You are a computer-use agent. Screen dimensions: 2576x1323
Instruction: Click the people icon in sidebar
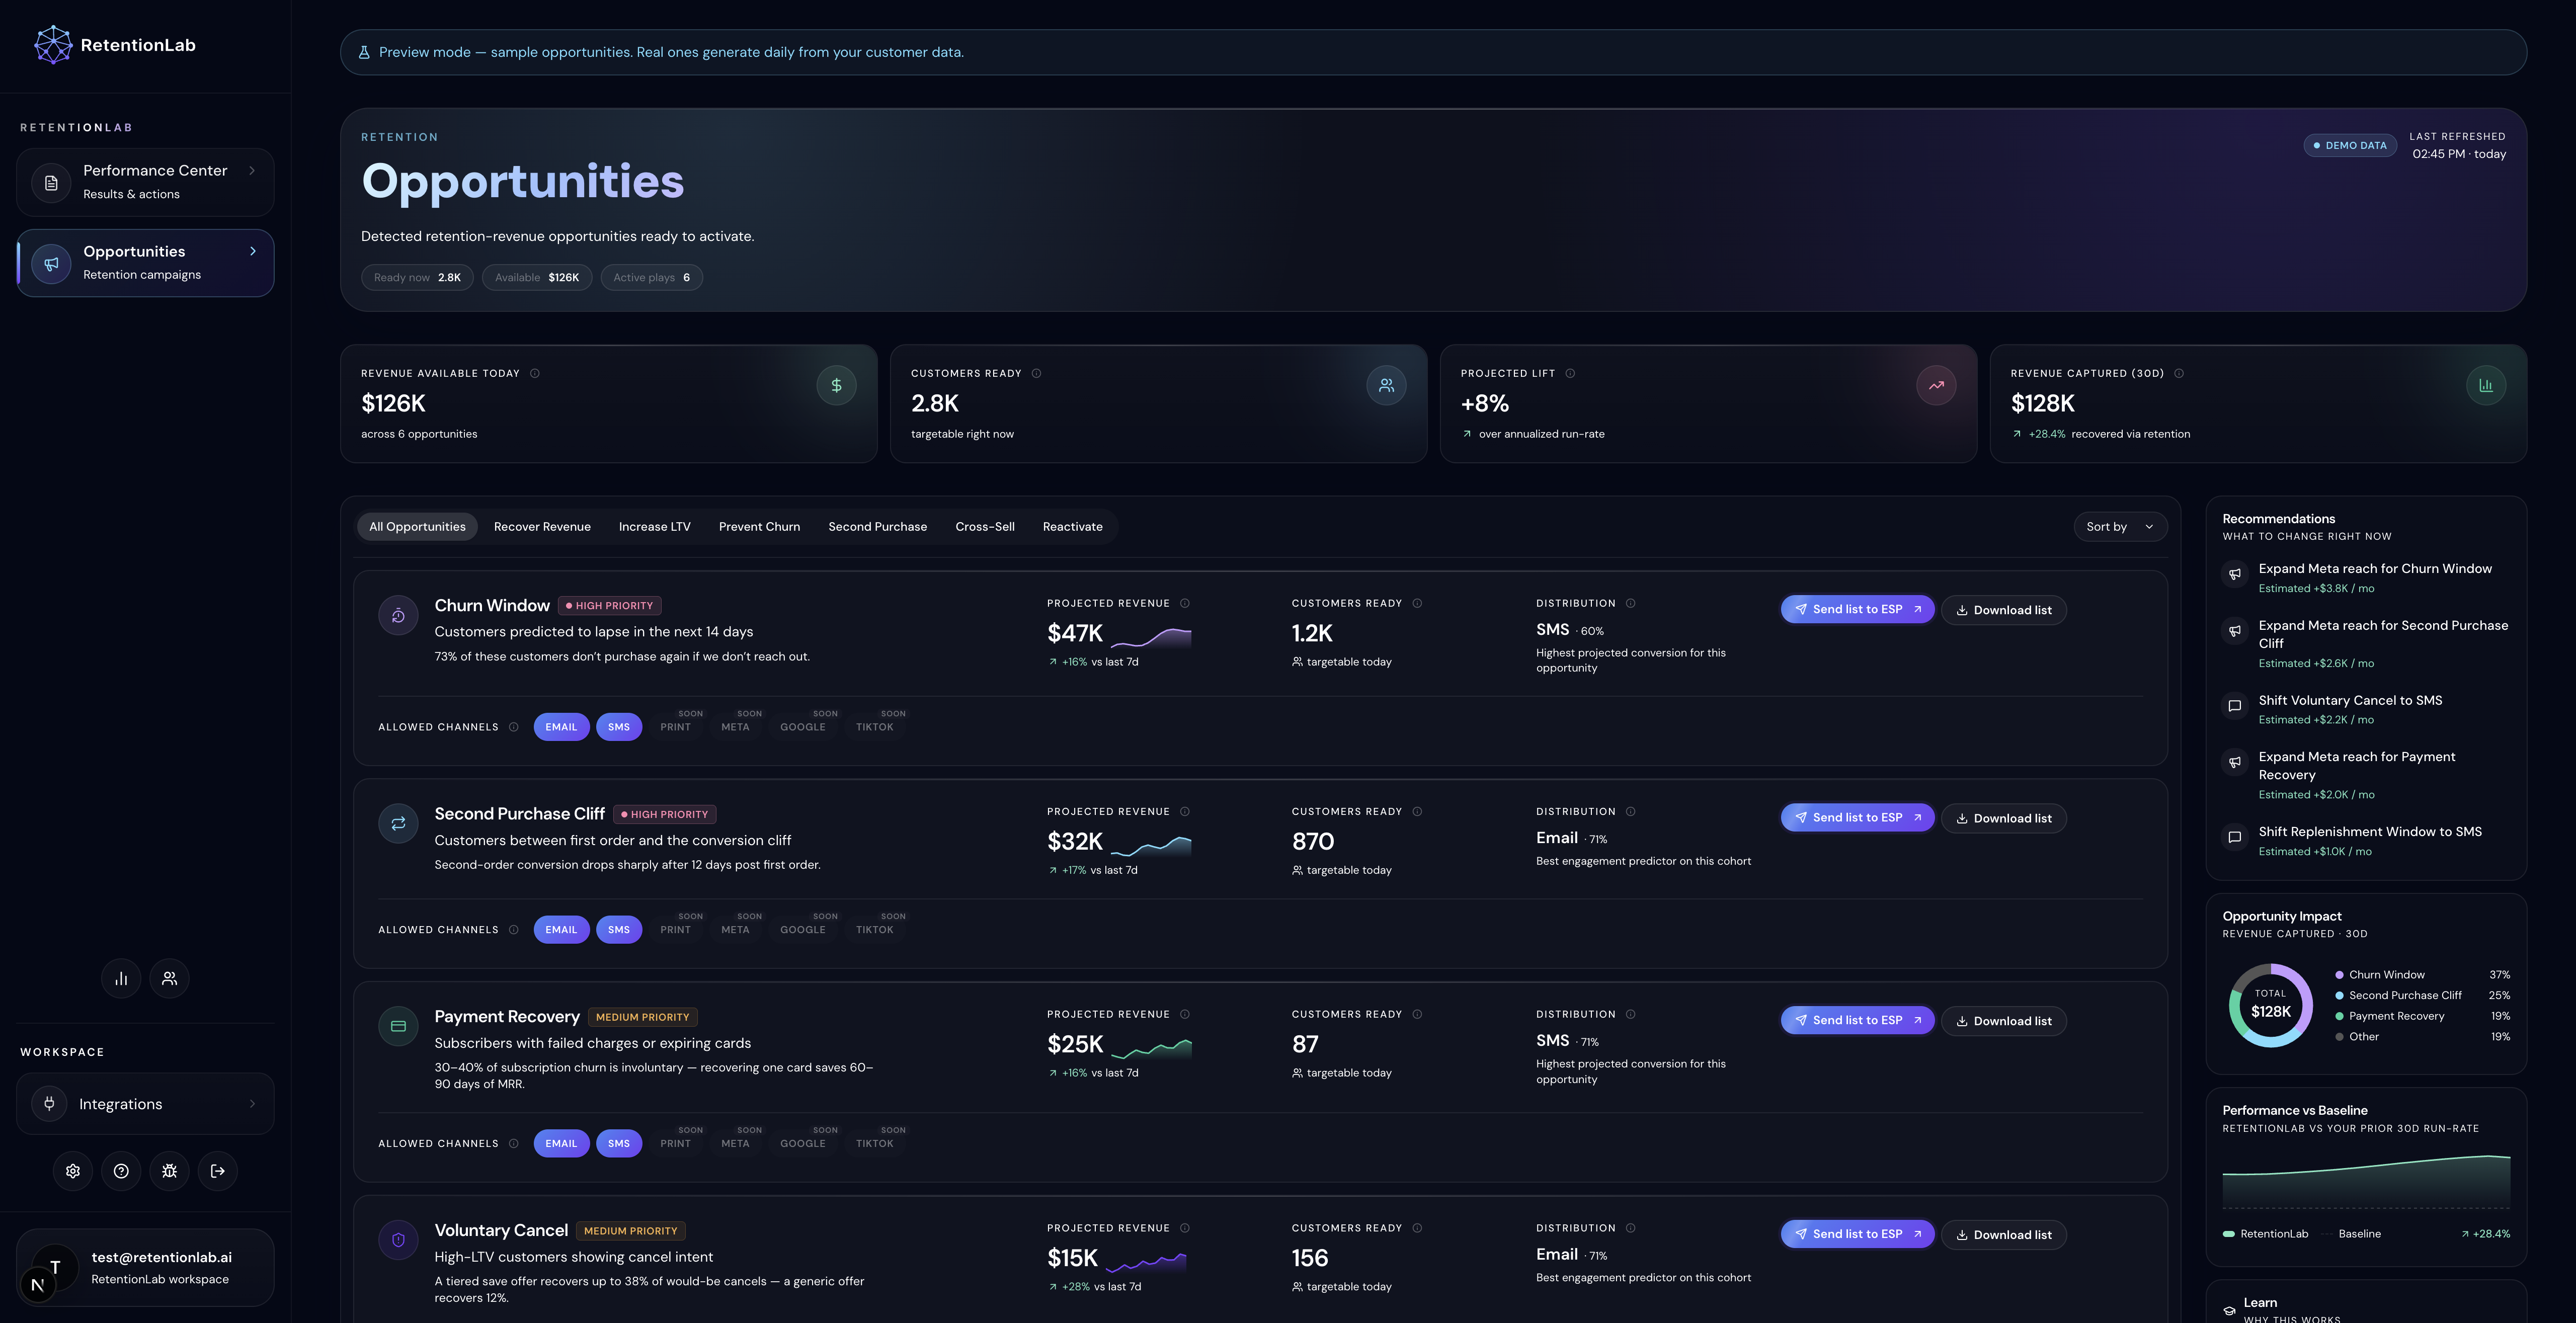(169, 978)
